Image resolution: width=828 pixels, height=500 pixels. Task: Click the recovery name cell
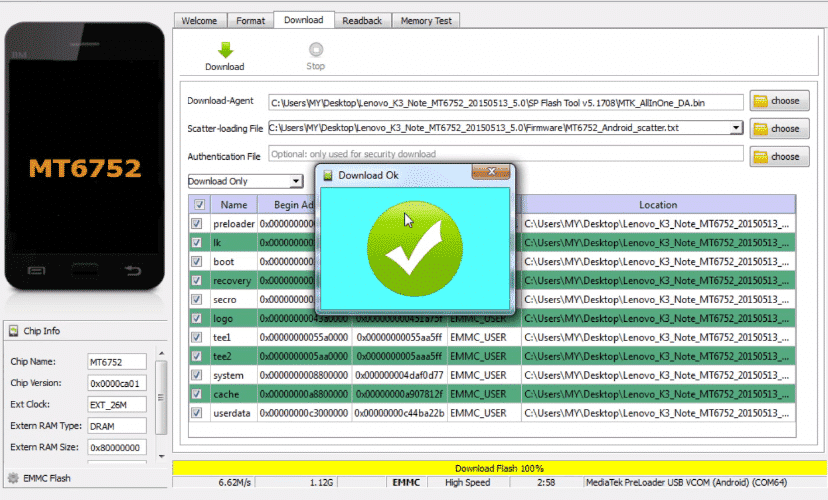pyautogui.click(x=234, y=280)
